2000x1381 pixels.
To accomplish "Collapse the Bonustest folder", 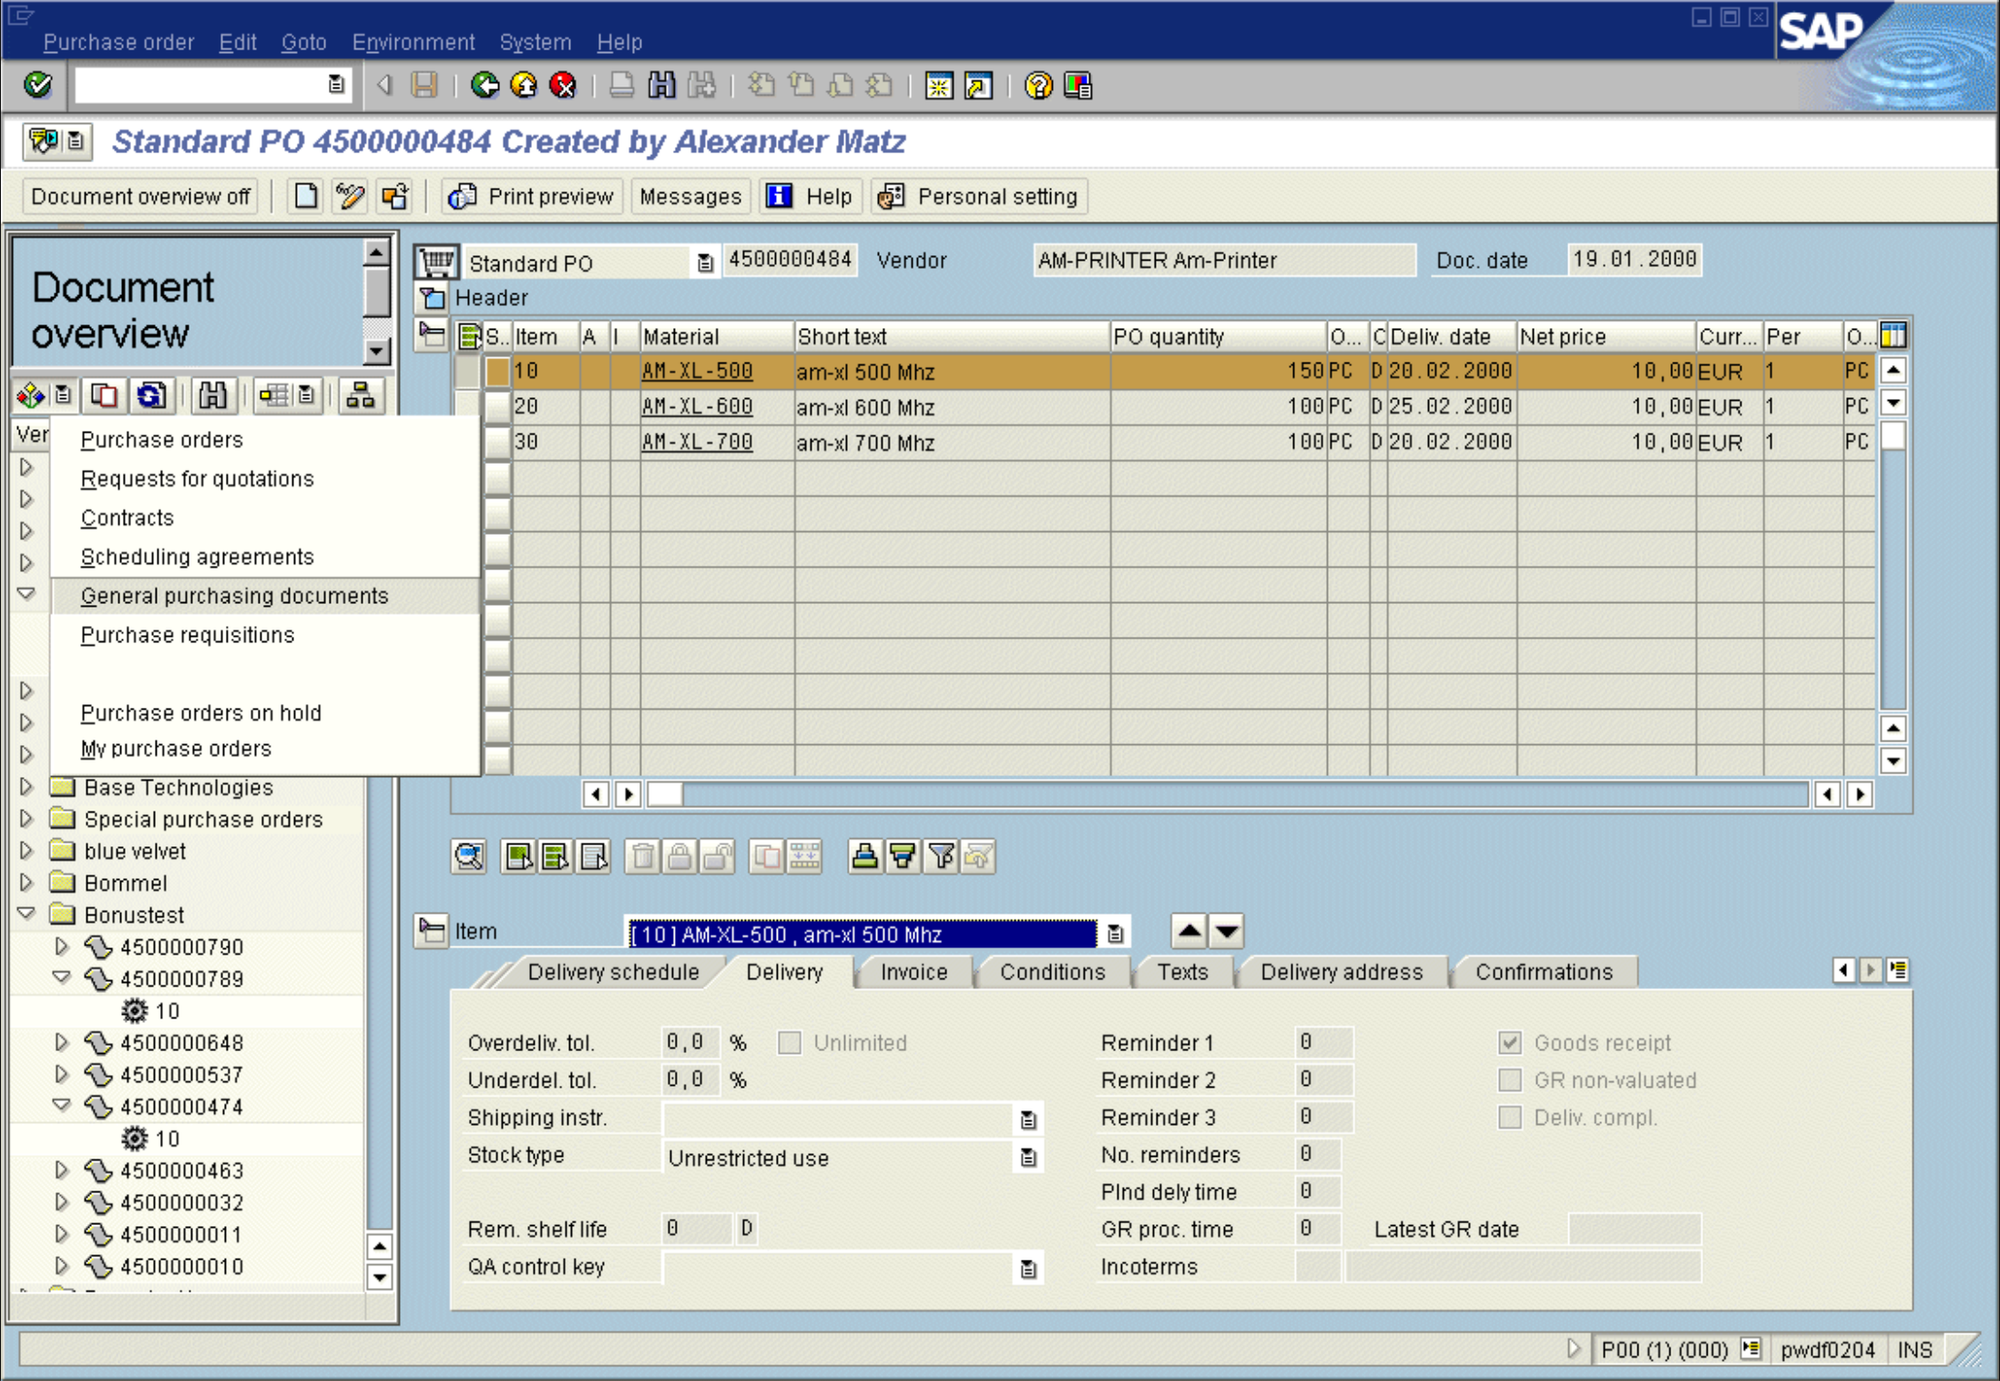I will 27,914.
